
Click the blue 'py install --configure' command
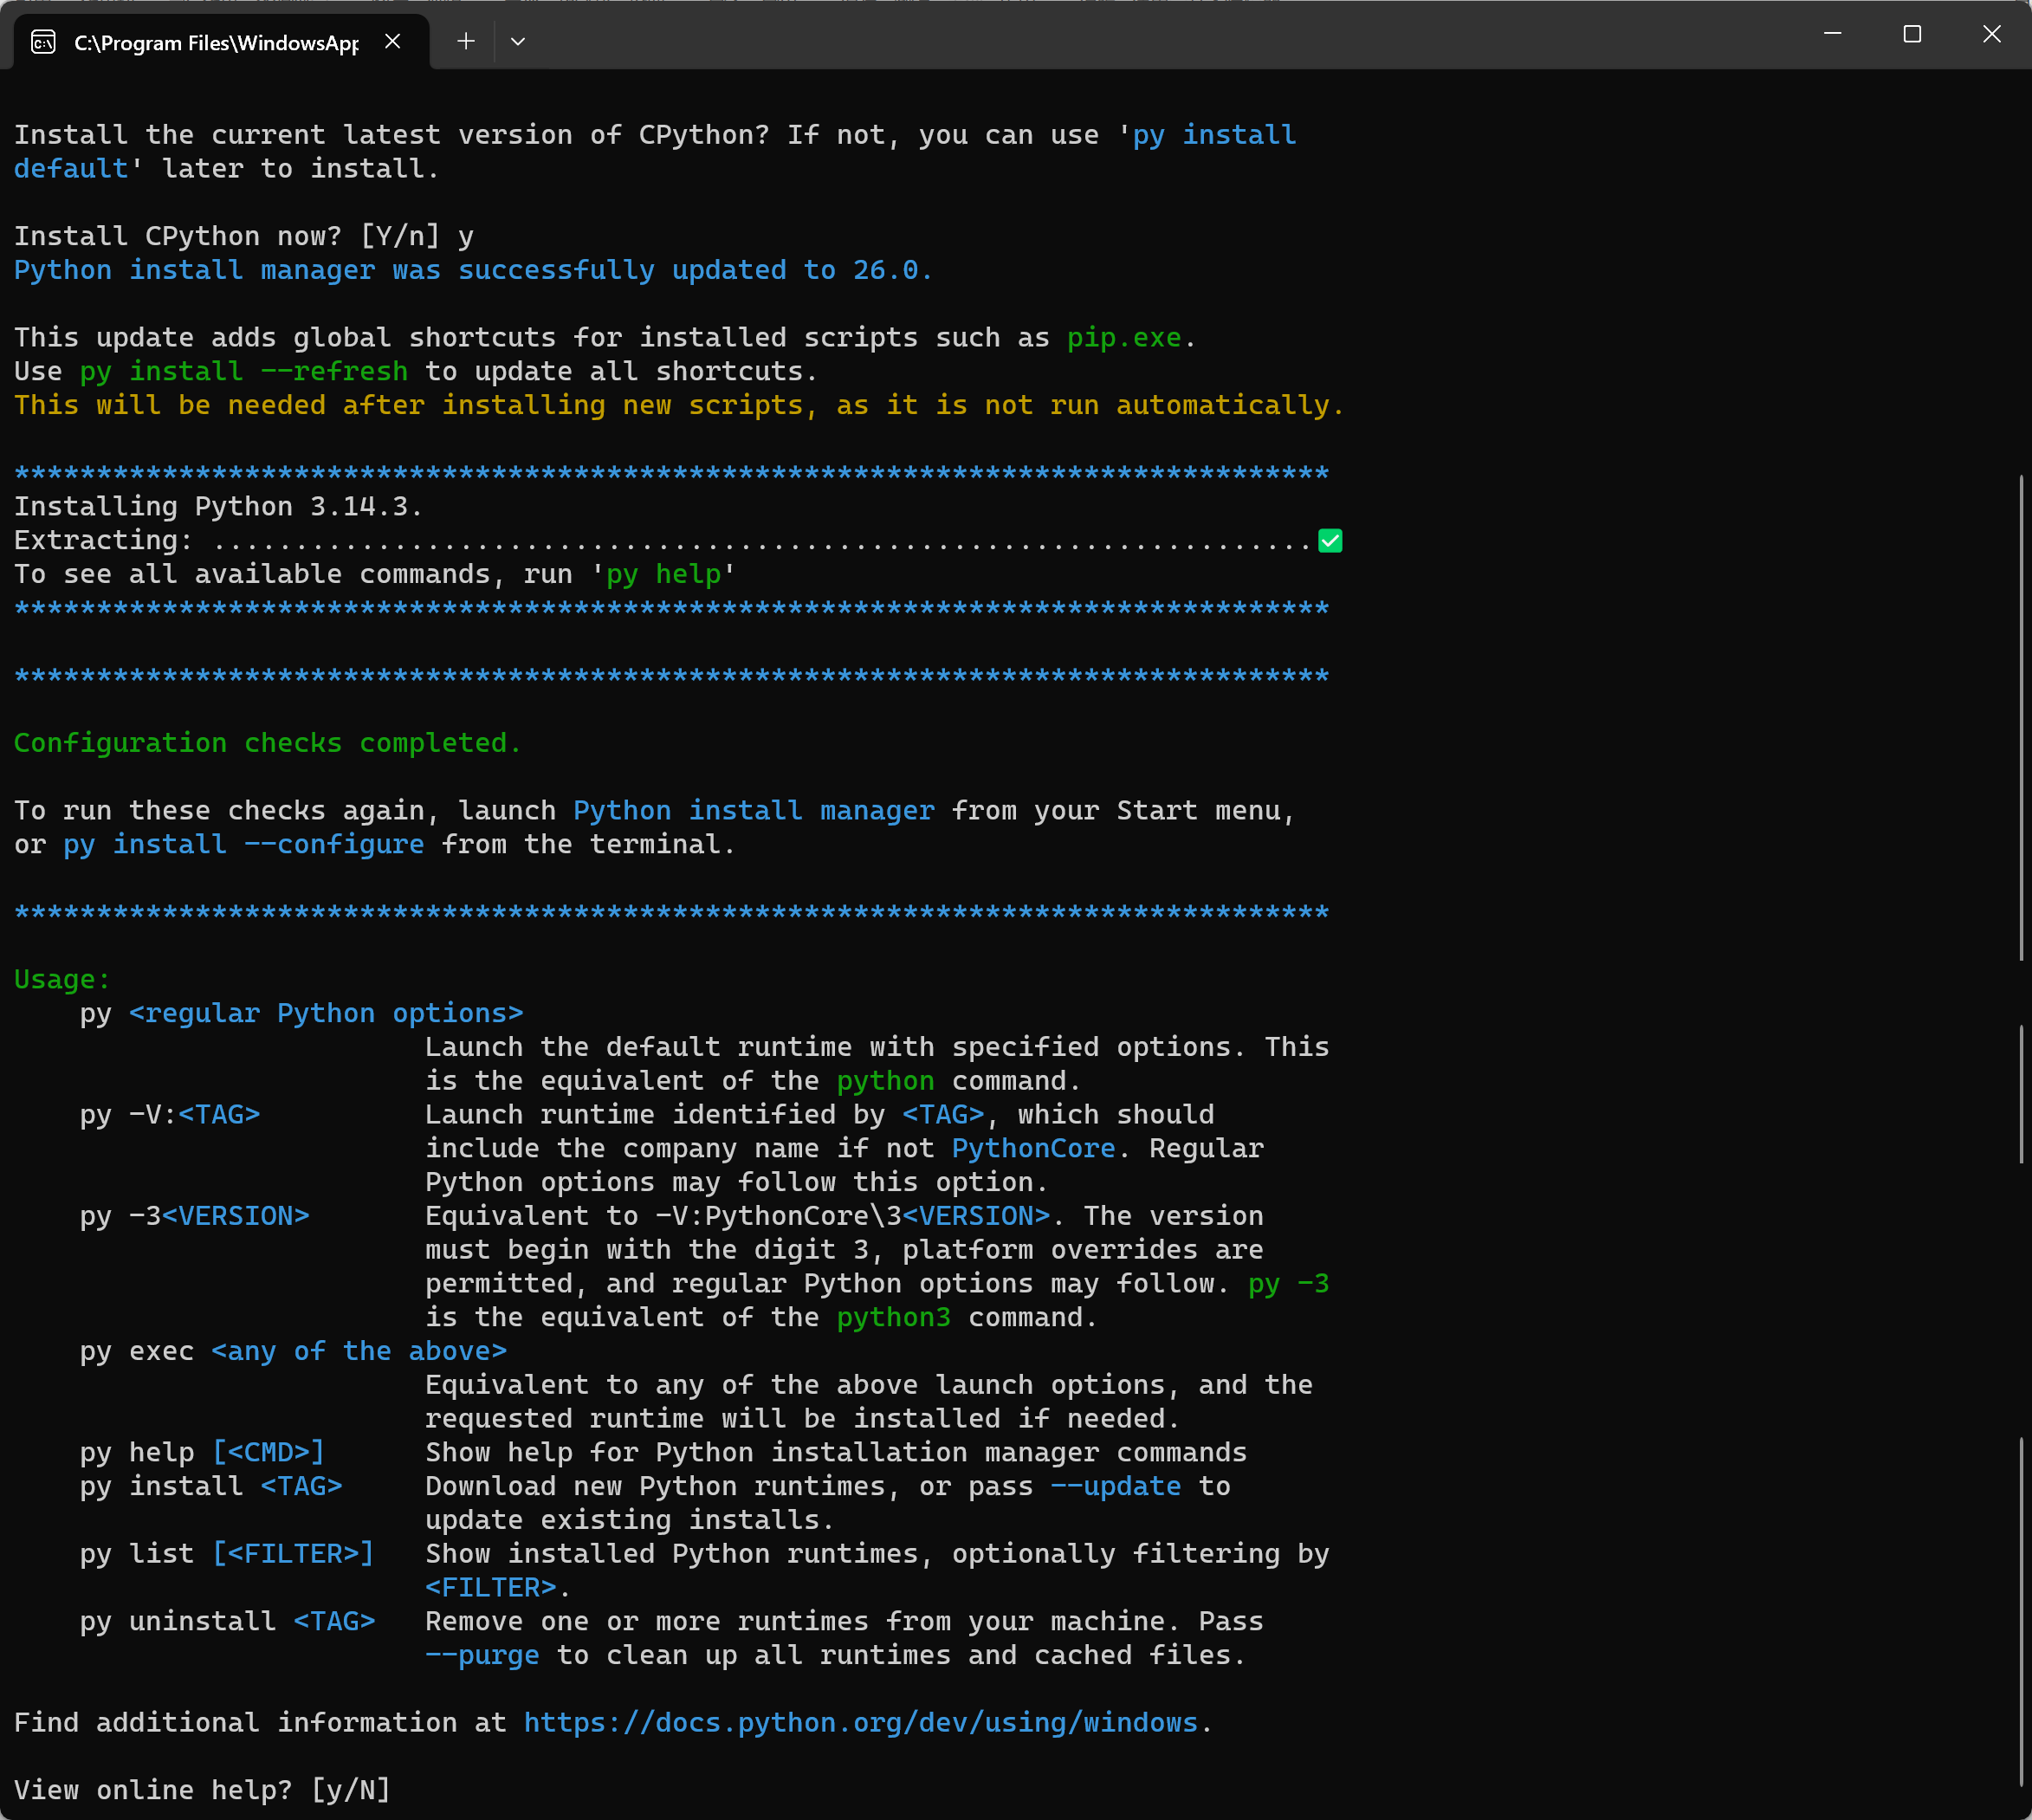point(243,844)
